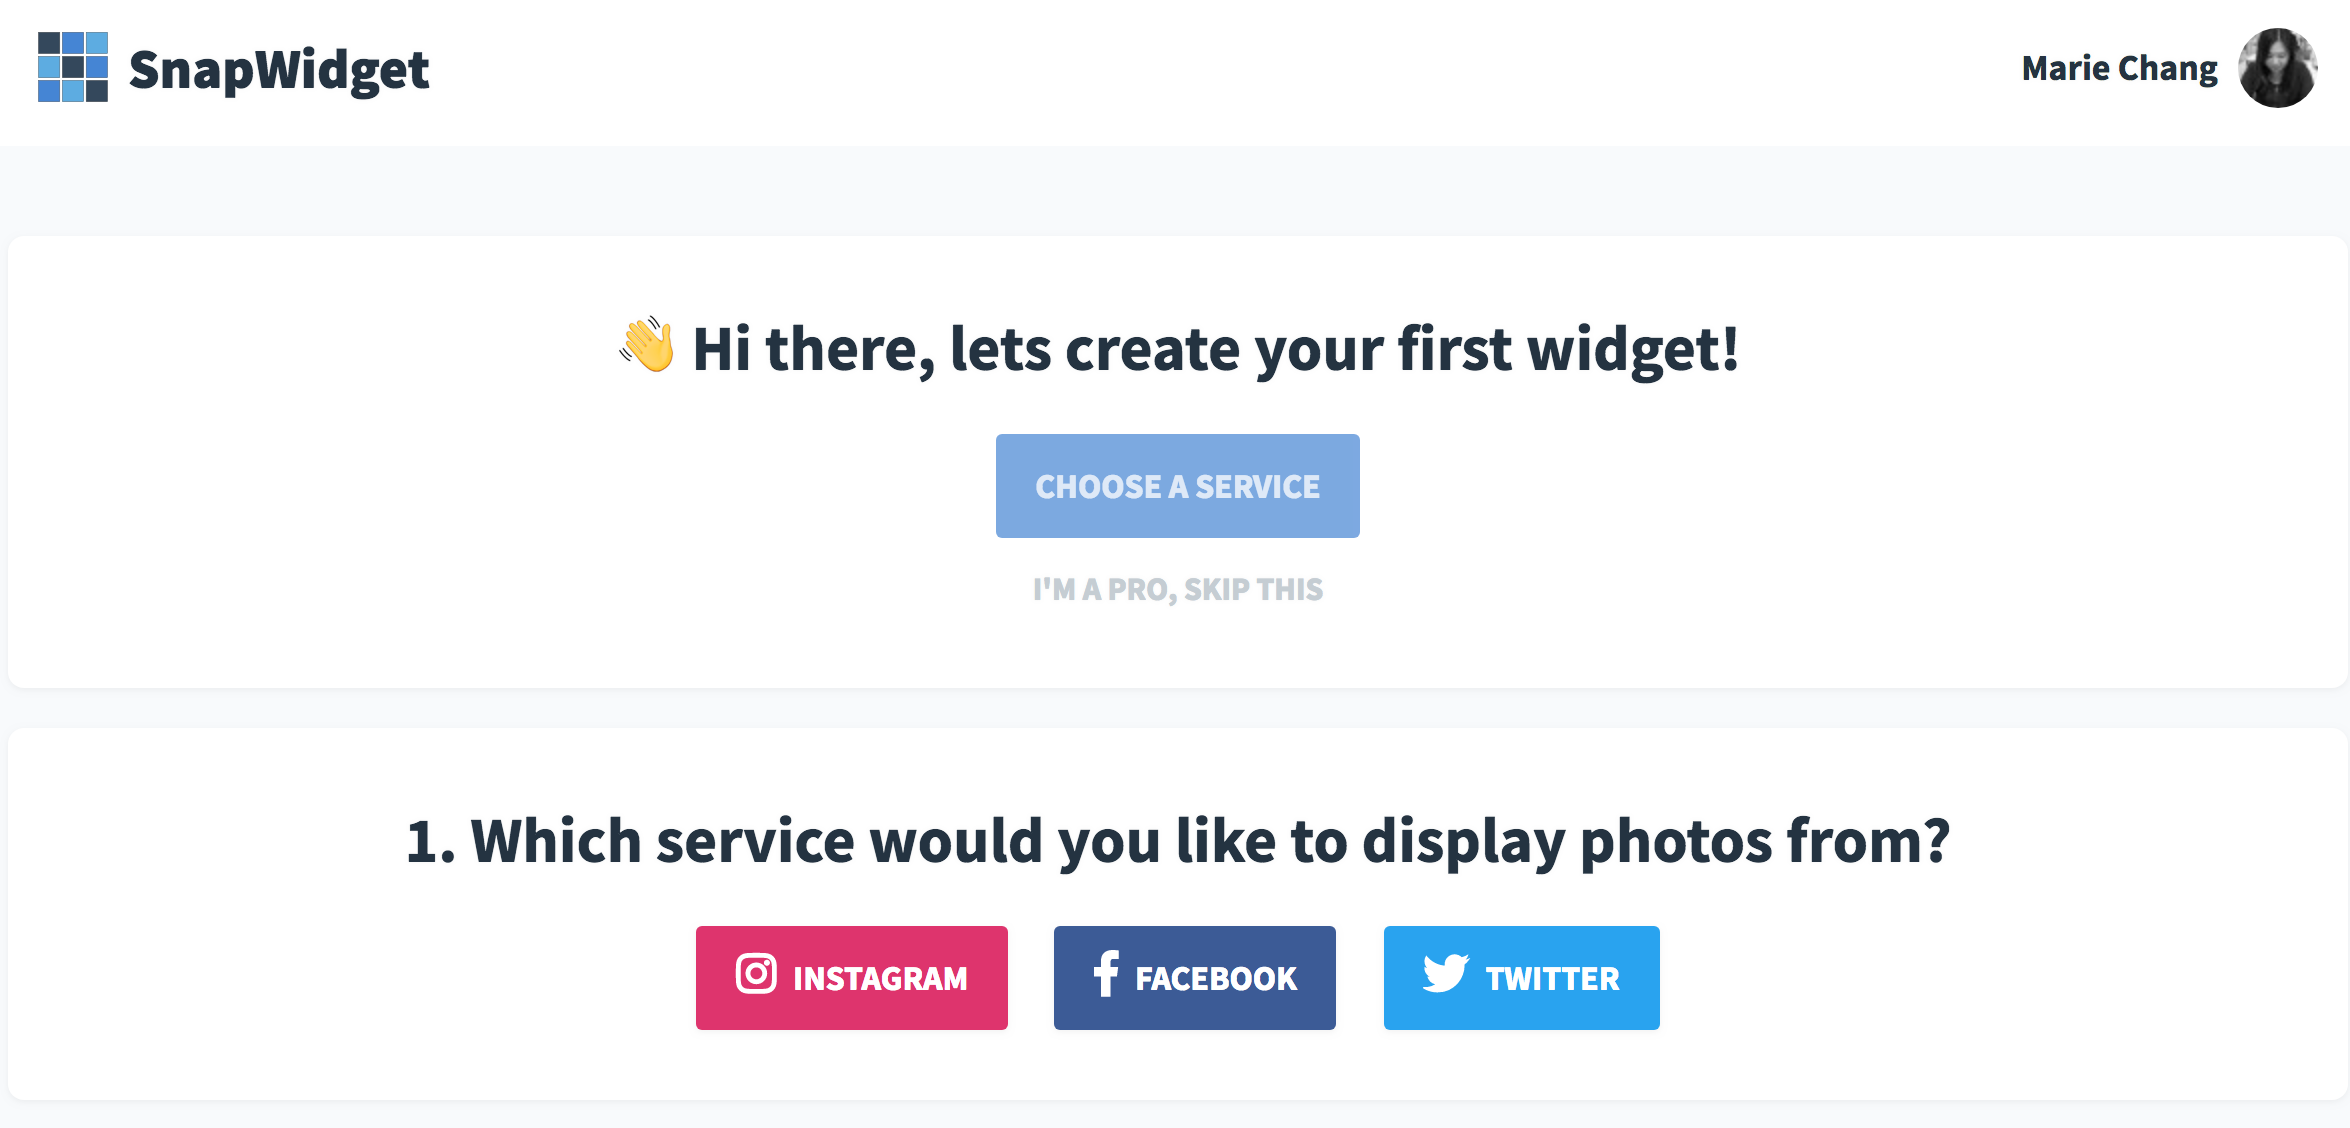This screenshot has width=2350, height=1128.
Task: Open the Marie Chang user name menu
Action: tap(2119, 68)
